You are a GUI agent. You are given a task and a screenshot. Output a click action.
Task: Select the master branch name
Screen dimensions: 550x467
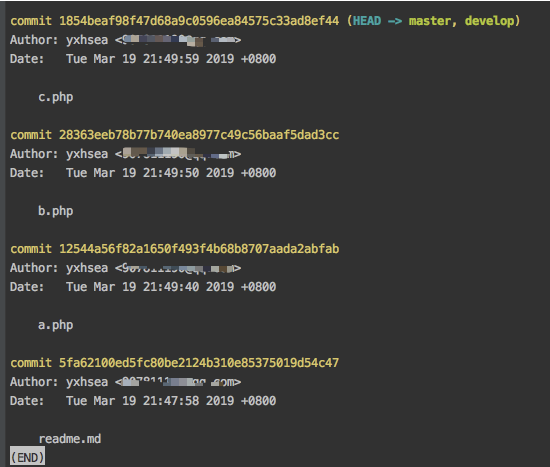(x=430, y=21)
